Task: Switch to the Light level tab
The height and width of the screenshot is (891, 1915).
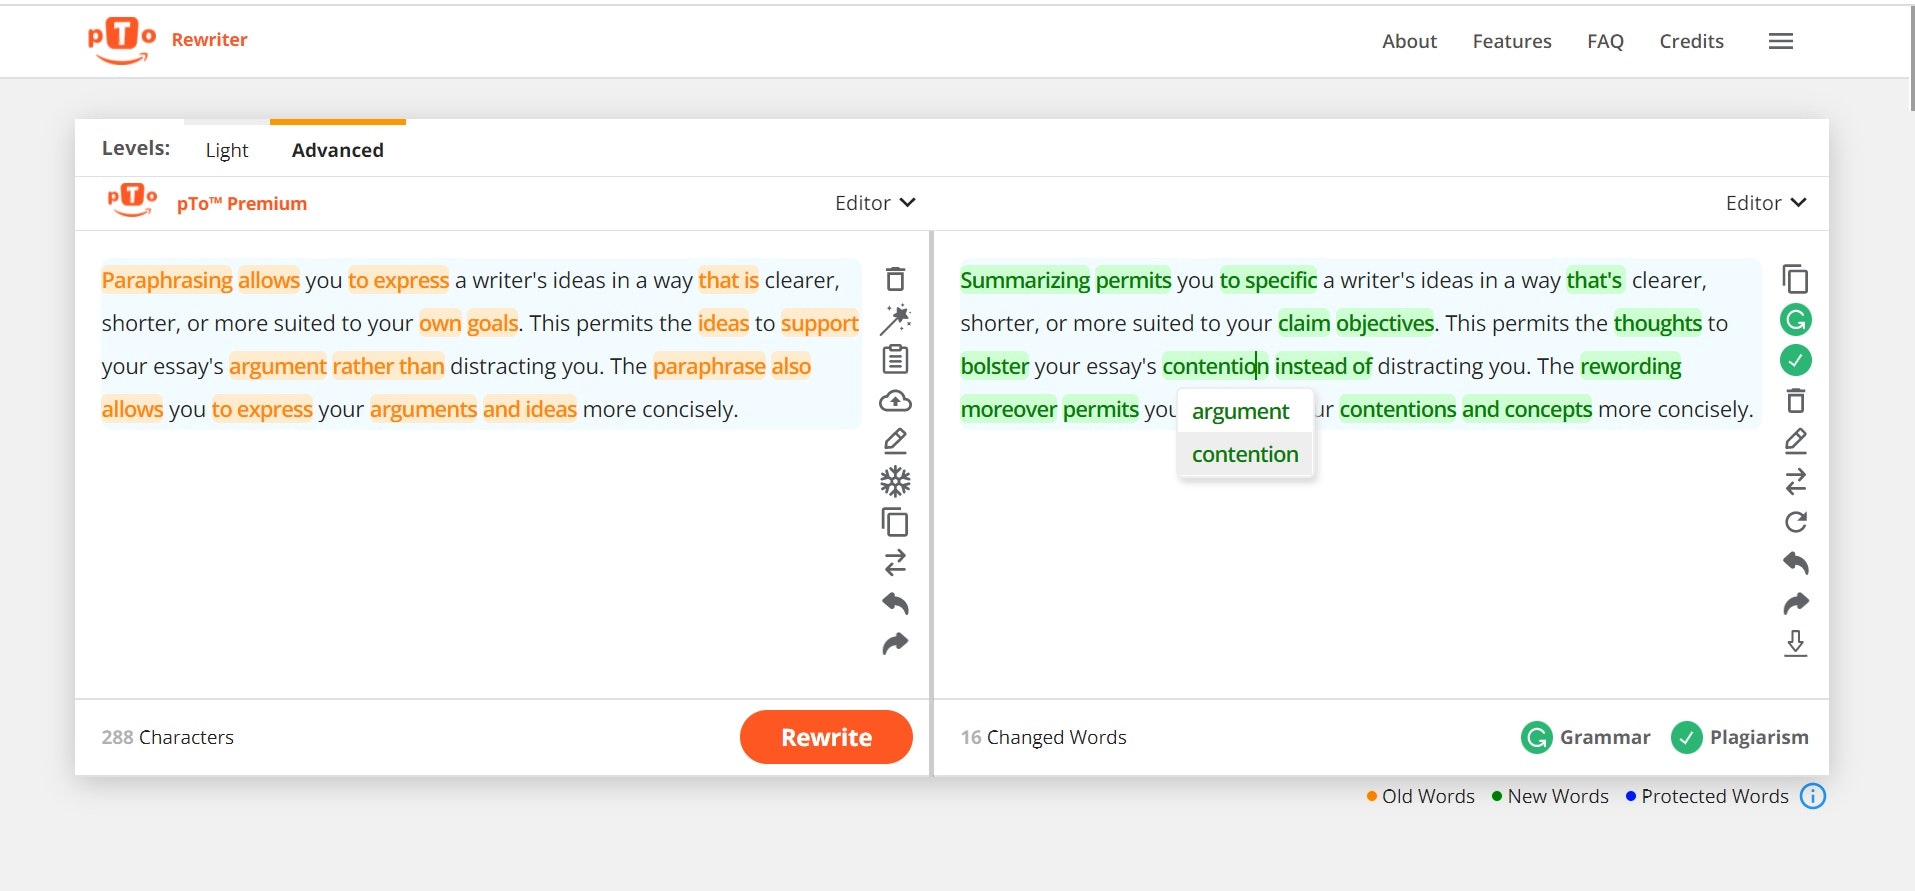Action: [227, 150]
